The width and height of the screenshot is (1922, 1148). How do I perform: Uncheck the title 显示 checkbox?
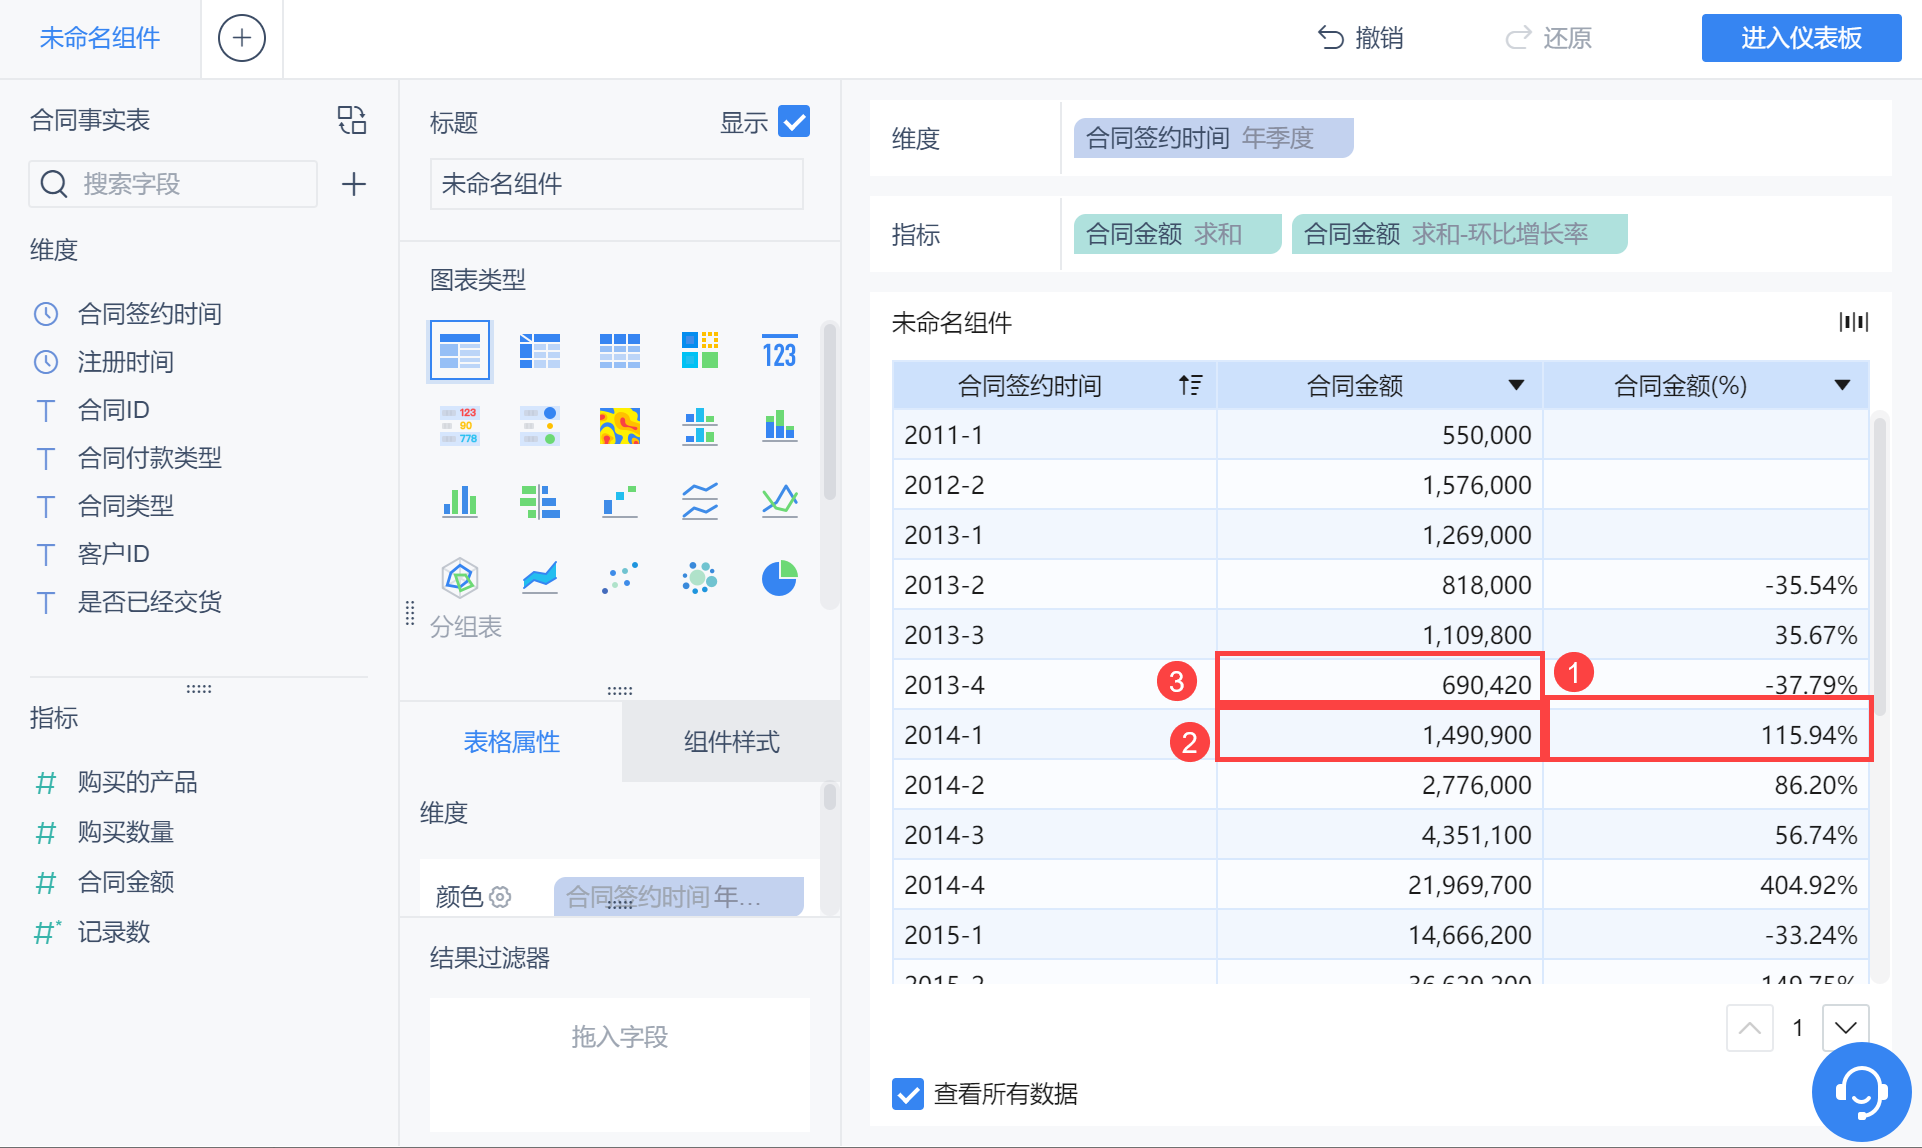[x=794, y=122]
